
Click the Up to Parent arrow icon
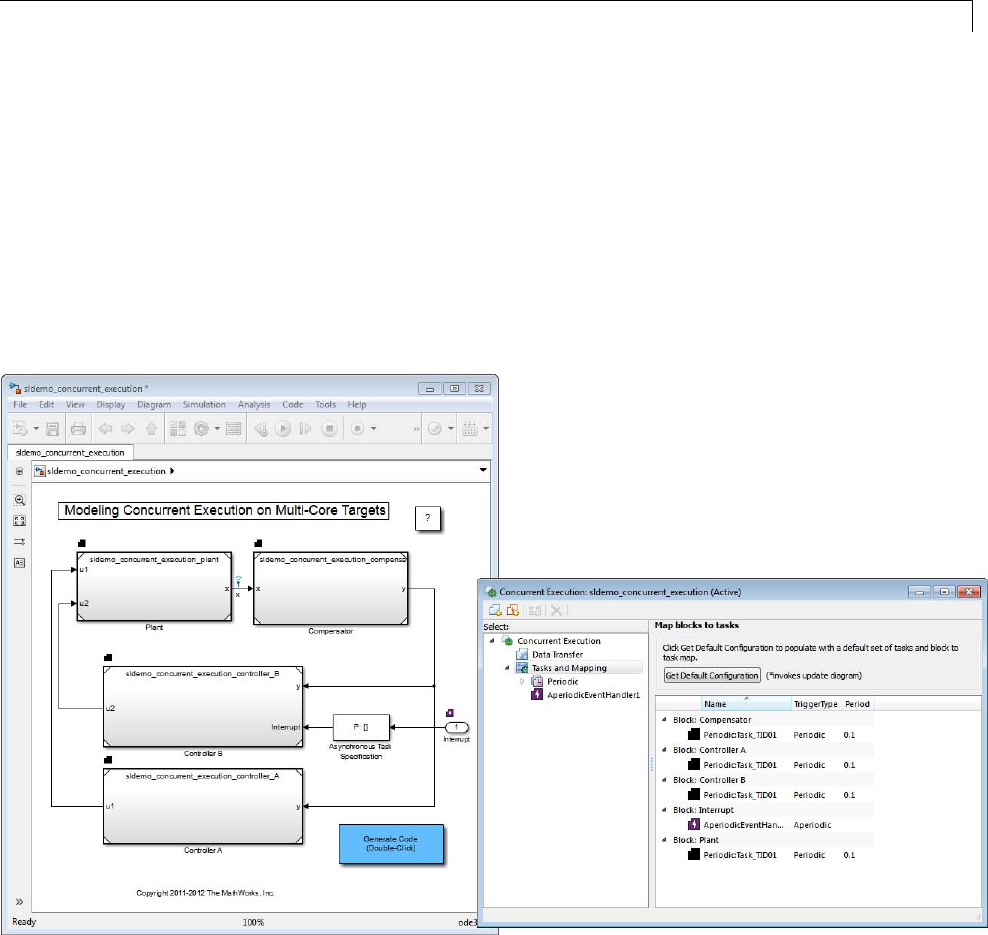tap(151, 429)
